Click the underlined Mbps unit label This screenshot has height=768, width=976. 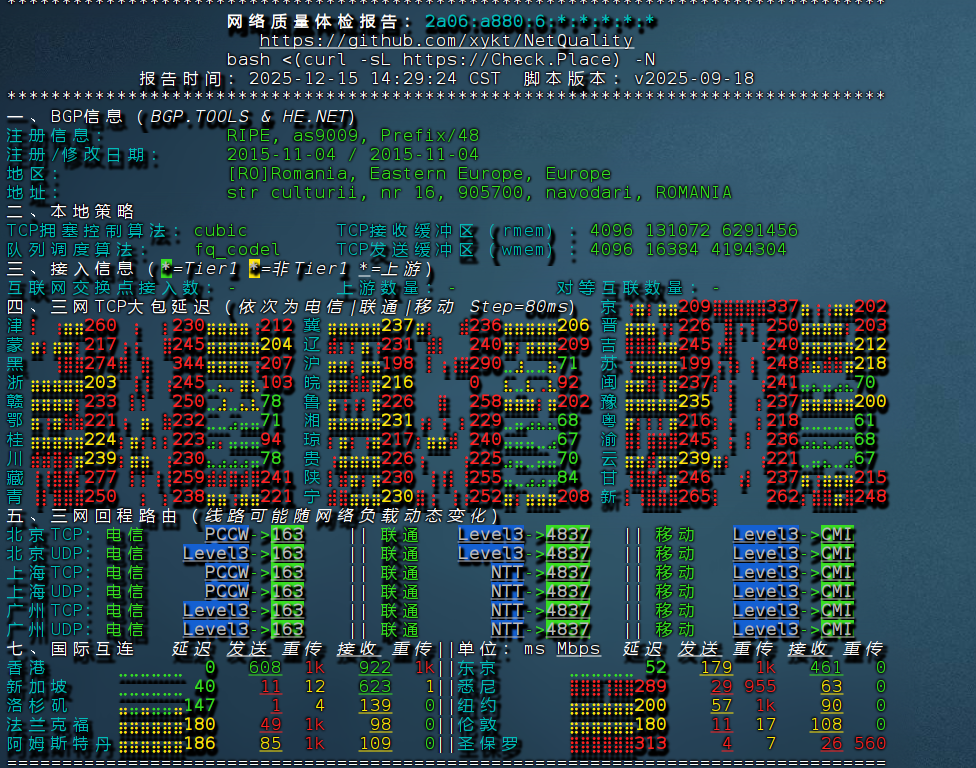tap(578, 649)
